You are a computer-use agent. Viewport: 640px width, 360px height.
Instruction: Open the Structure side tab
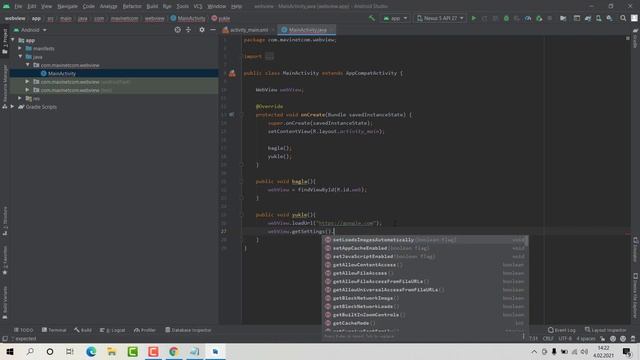pos(5,220)
